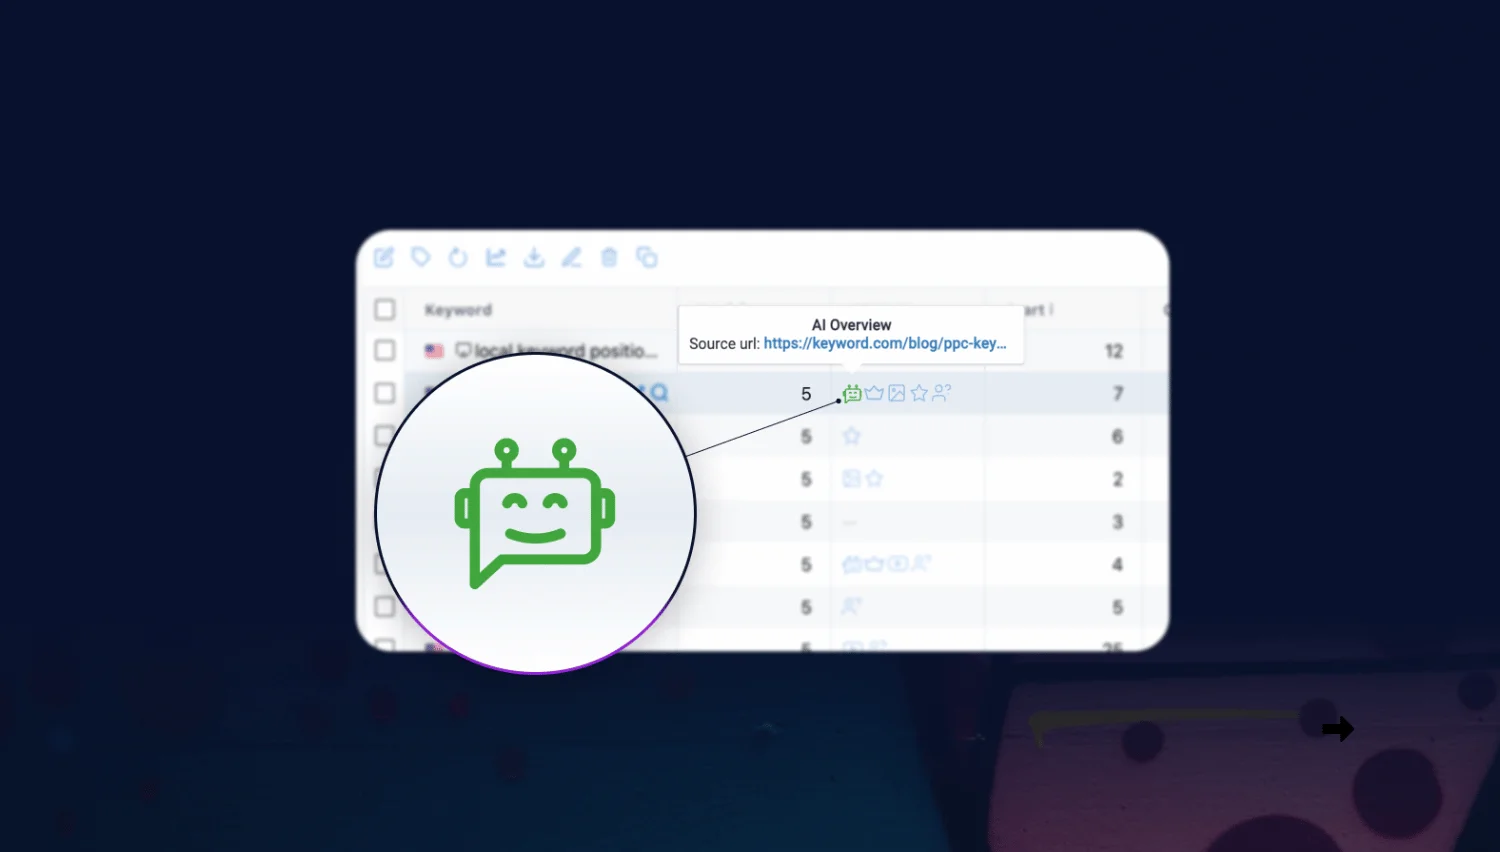The width and height of the screenshot is (1500, 852).
Task: Click the Image pack SERP feature icon
Action: (x=896, y=393)
